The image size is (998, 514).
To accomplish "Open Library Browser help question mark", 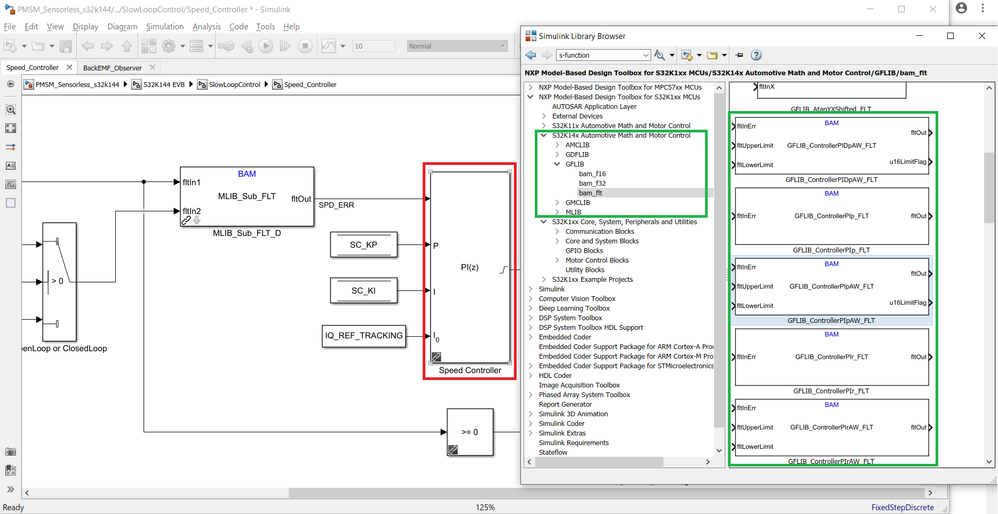I will [x=756, y=55].
